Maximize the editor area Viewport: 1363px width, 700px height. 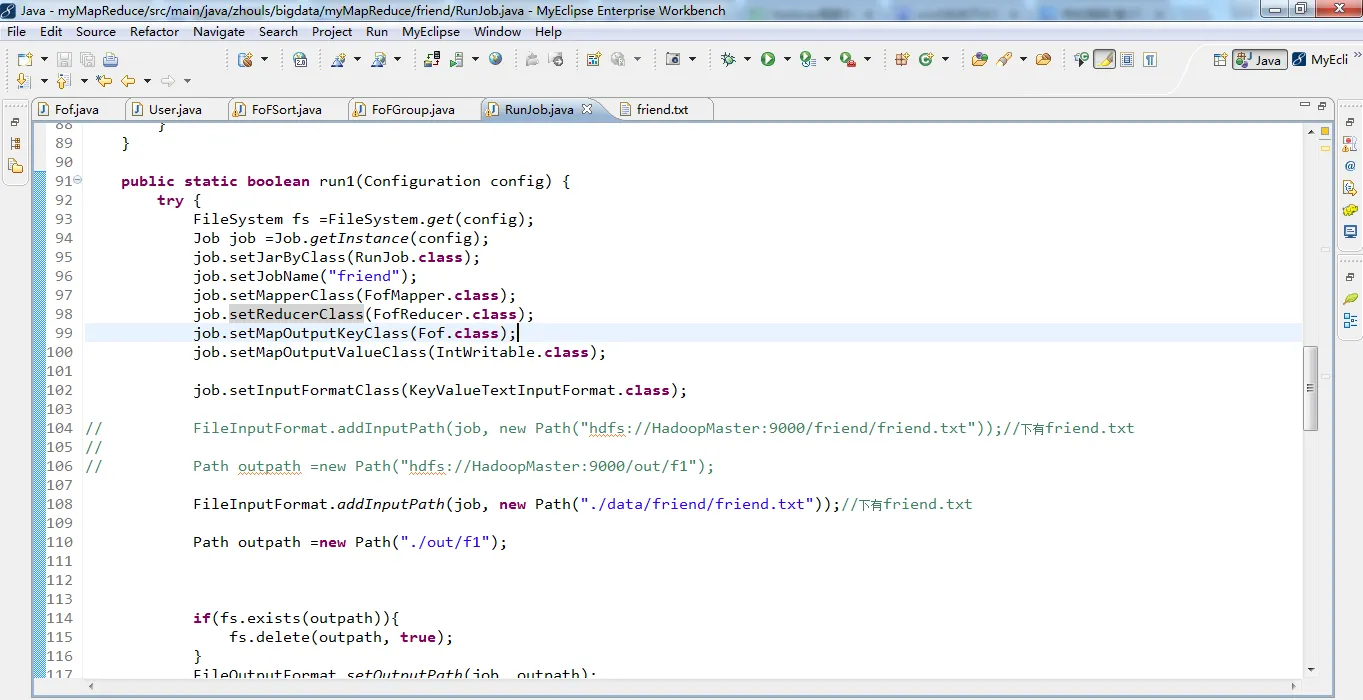pos(1322,104)
